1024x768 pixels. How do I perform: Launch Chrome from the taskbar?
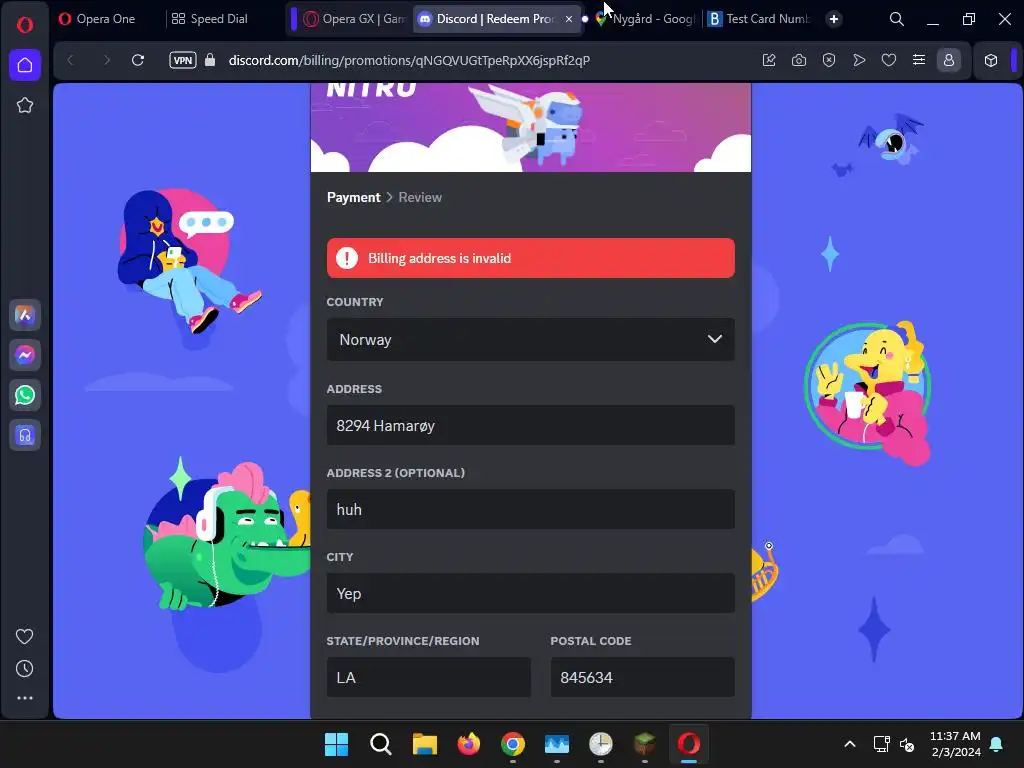coord(513,743)
